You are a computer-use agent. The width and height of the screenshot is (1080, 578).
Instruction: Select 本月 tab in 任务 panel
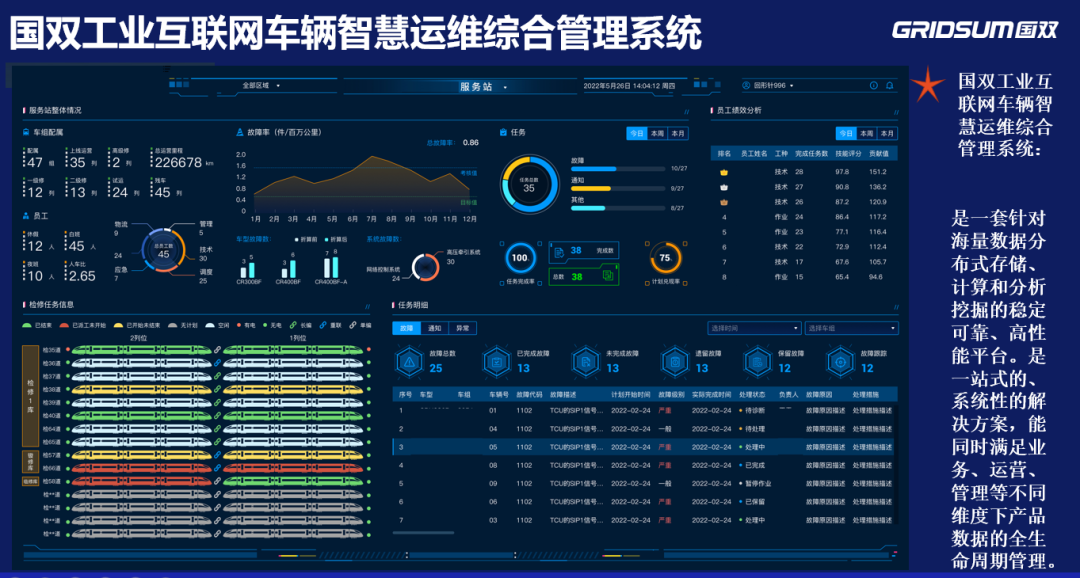pos(678,134)
